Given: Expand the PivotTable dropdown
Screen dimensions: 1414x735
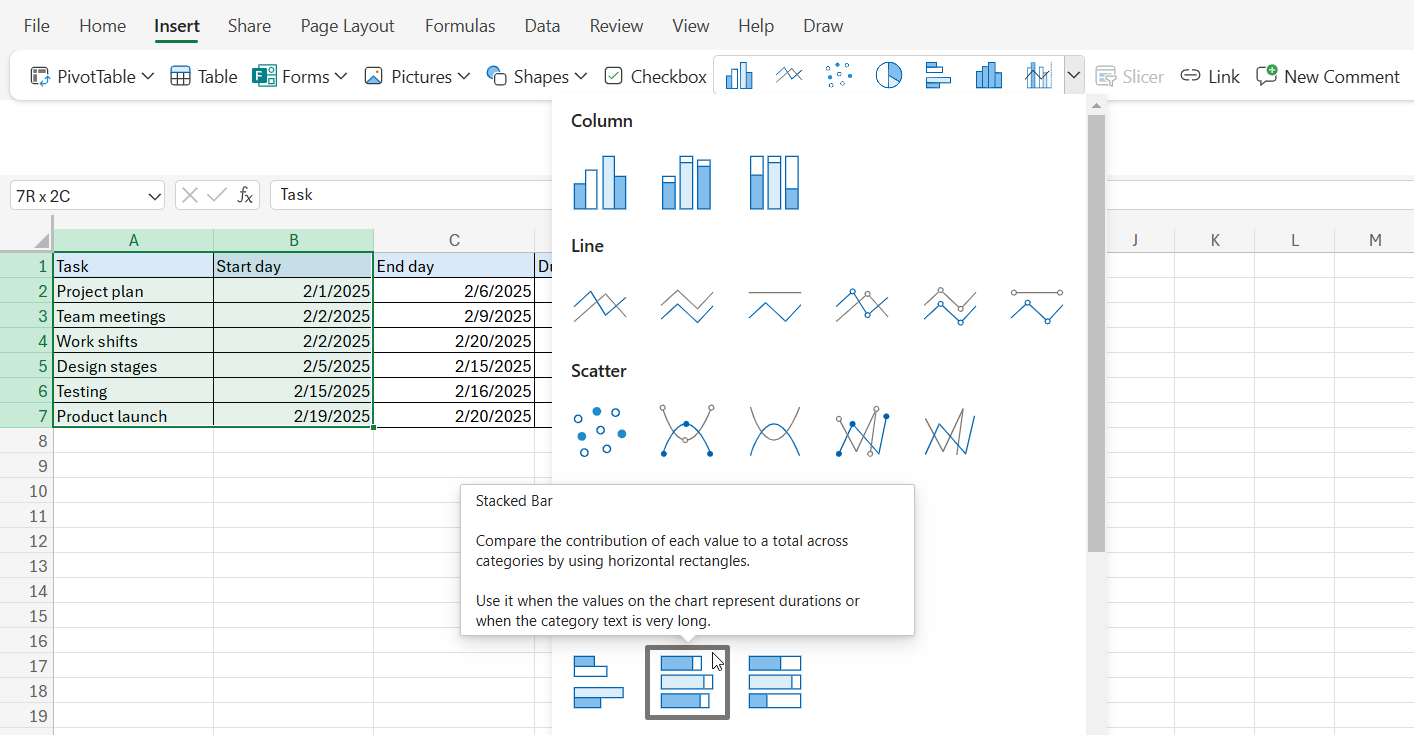Looking at the screenshot, I should (148, 75).
